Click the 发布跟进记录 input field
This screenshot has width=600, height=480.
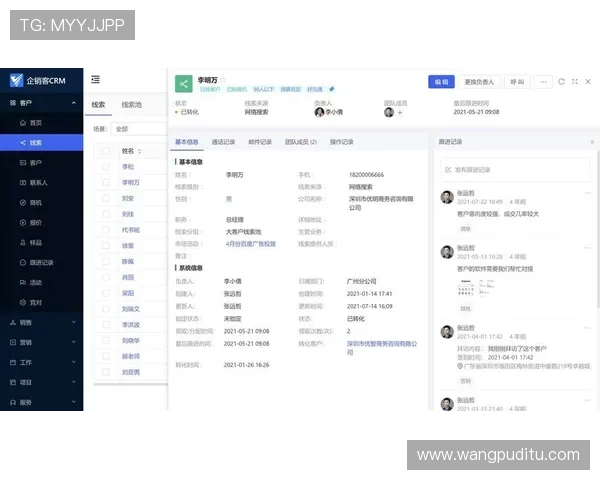pyautogui.click(x=510, y=169)
